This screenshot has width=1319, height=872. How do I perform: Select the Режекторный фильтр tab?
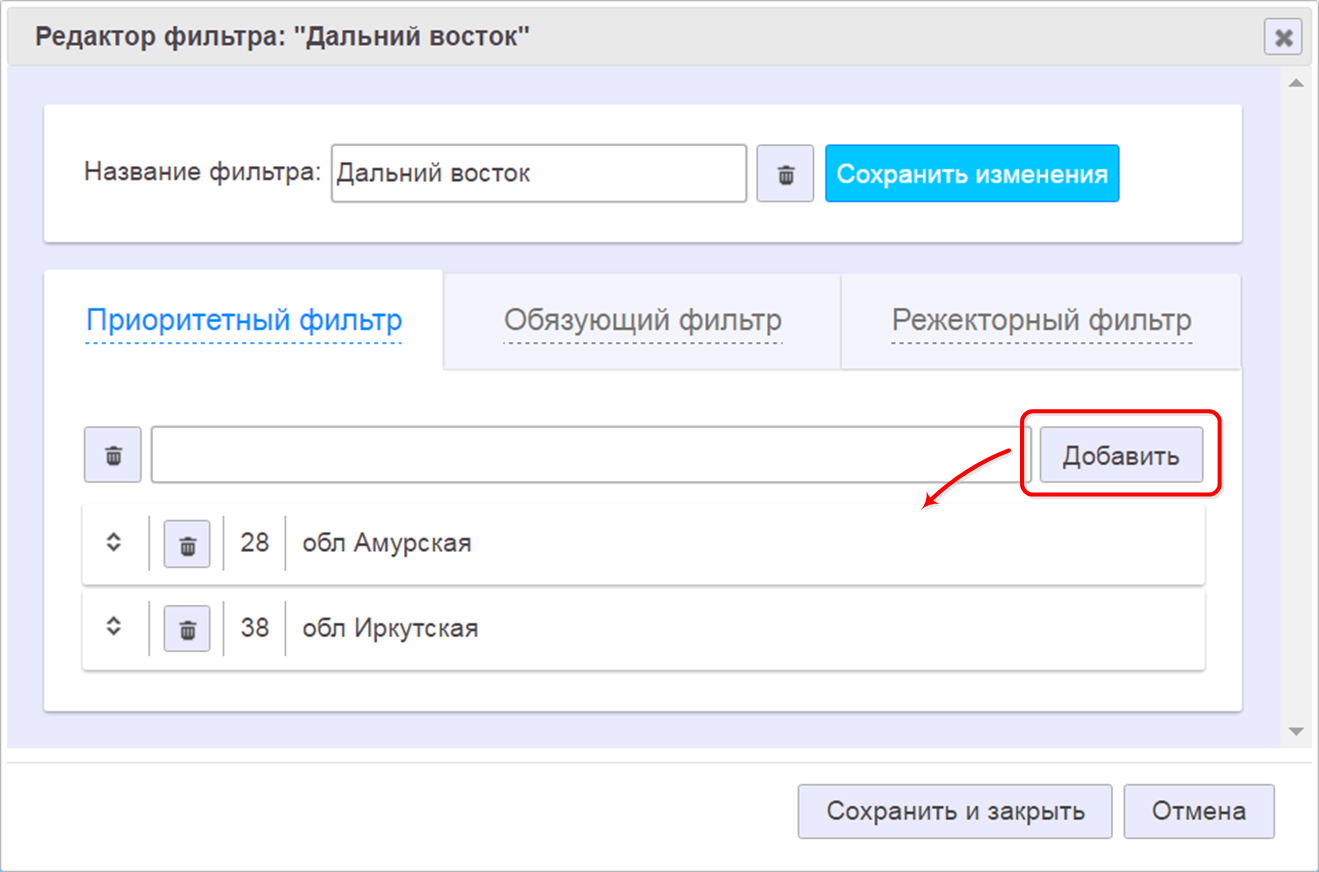tap(1041, 321)
